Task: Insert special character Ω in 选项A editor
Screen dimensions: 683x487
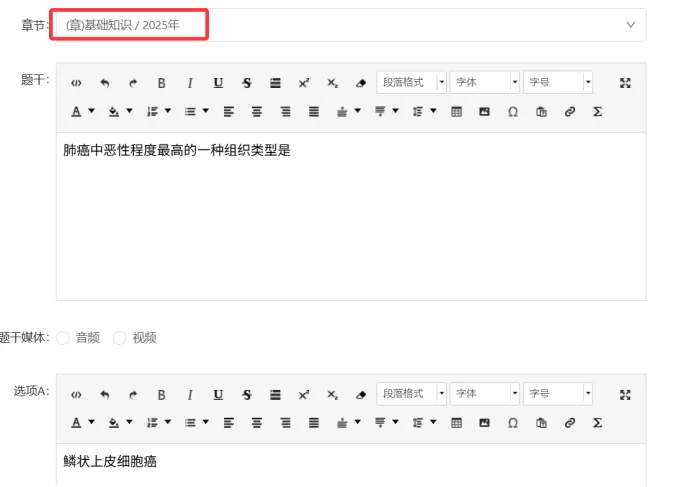Action: tap(513, 423)
